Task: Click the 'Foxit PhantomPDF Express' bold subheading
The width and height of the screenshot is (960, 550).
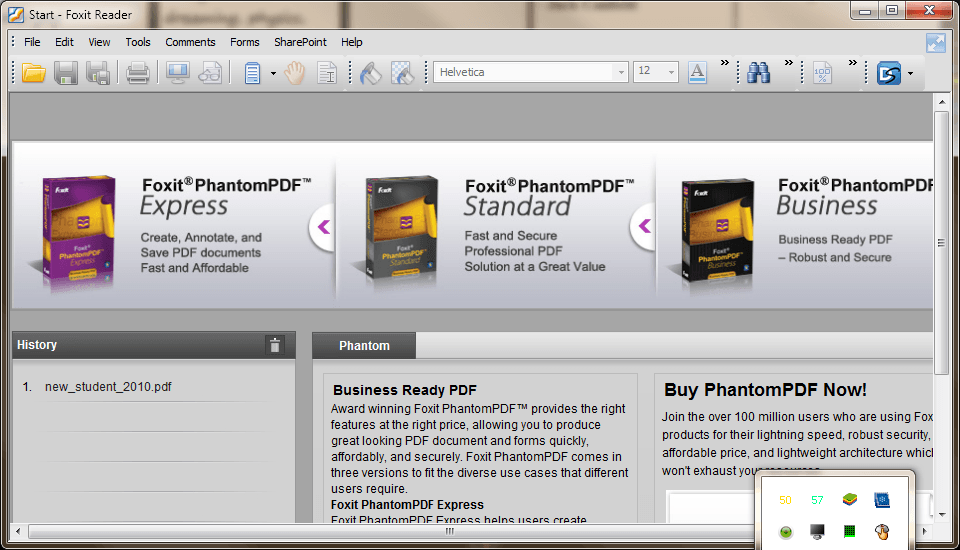Action: click(x=407, y=505)
